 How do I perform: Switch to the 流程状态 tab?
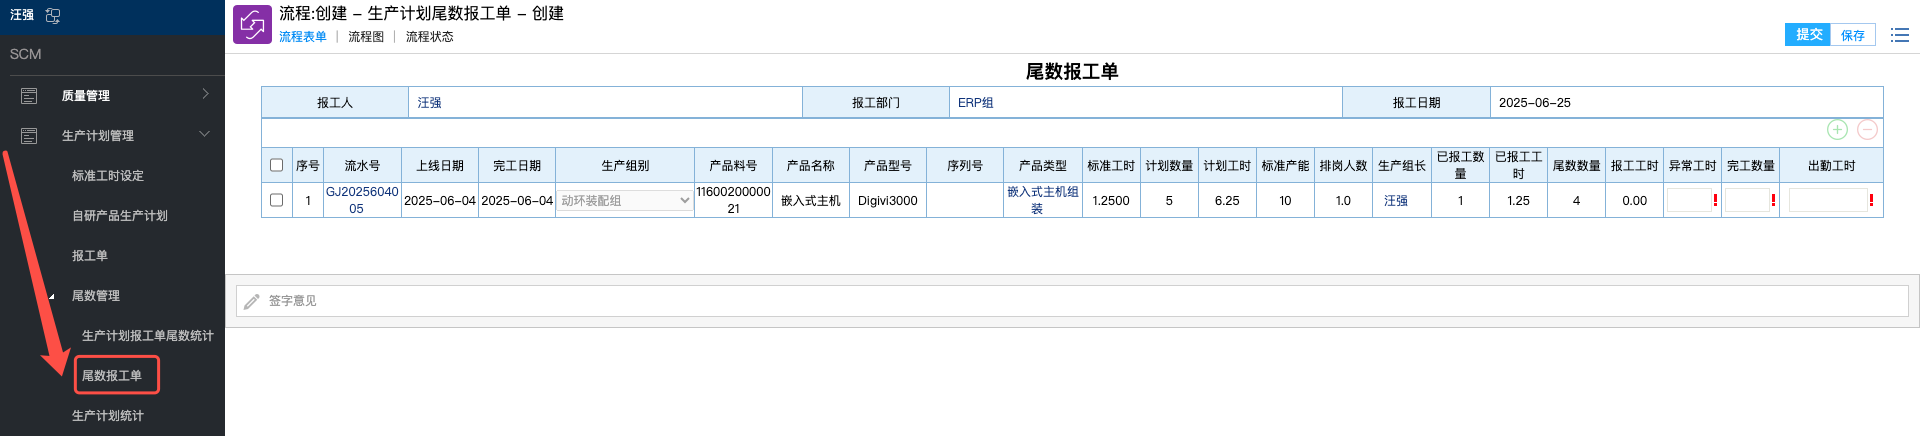pyautogui.click(x=429, y=37)
